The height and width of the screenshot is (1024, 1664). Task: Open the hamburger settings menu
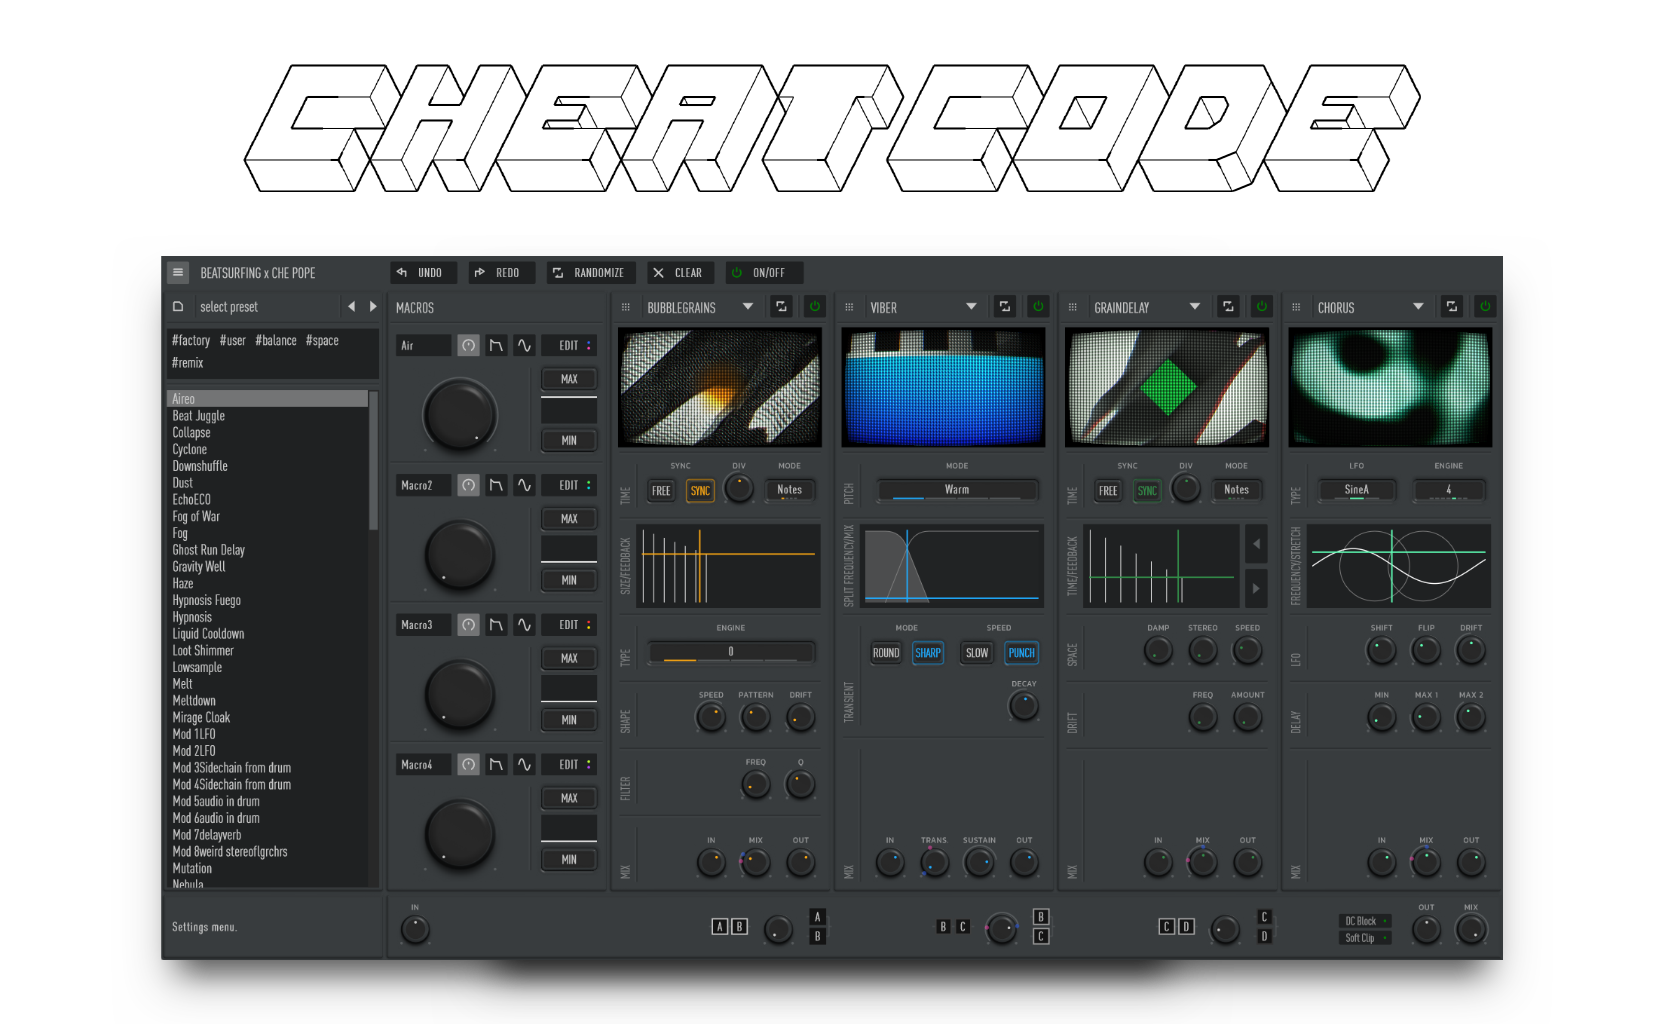[178, 272]
